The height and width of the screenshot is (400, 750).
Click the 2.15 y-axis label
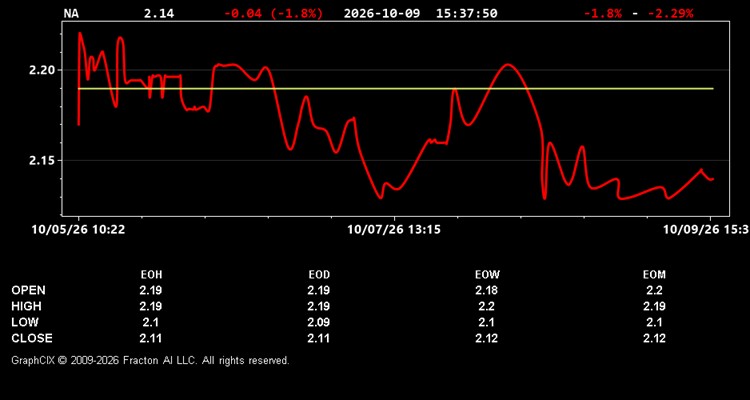41,161
